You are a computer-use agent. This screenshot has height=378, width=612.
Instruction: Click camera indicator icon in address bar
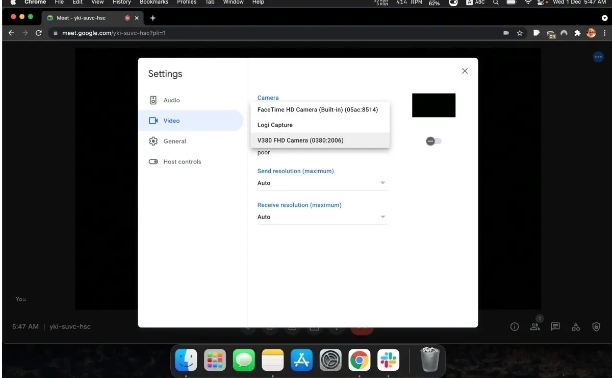(x=506, y=33)
